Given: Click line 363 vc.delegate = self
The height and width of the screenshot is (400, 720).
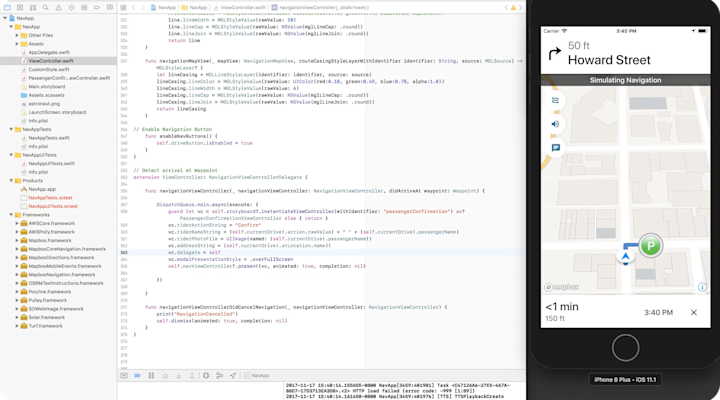Looking at the screenshot, I should [194, 252].
